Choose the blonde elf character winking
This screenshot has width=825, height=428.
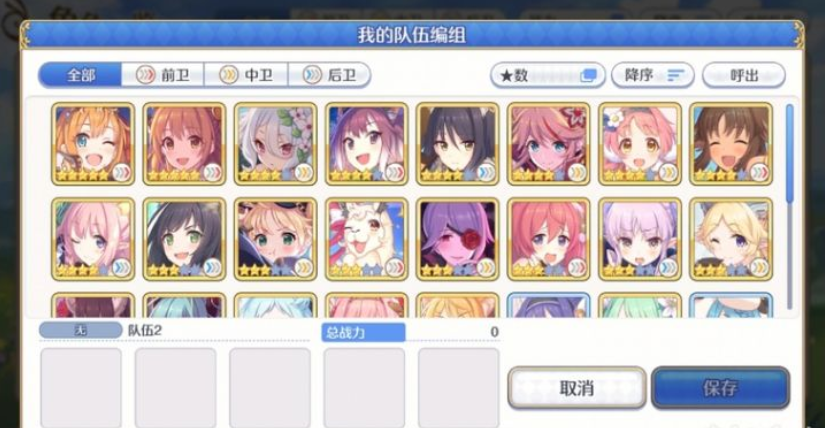731,239
